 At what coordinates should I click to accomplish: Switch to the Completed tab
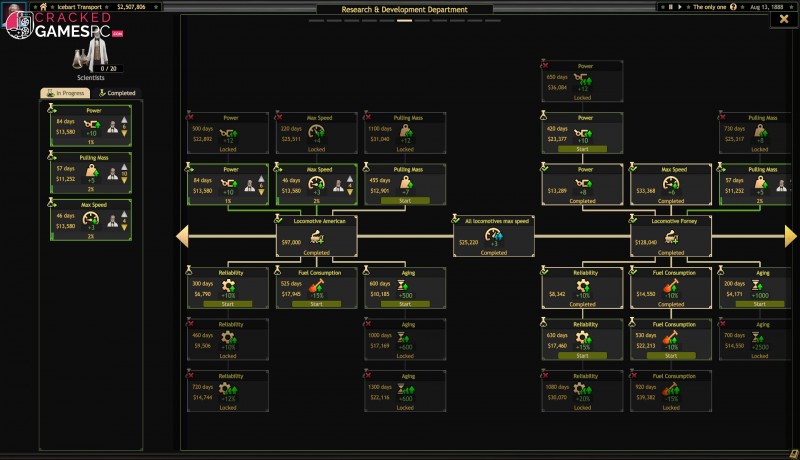pyautogui.click(x=116, y=93)
